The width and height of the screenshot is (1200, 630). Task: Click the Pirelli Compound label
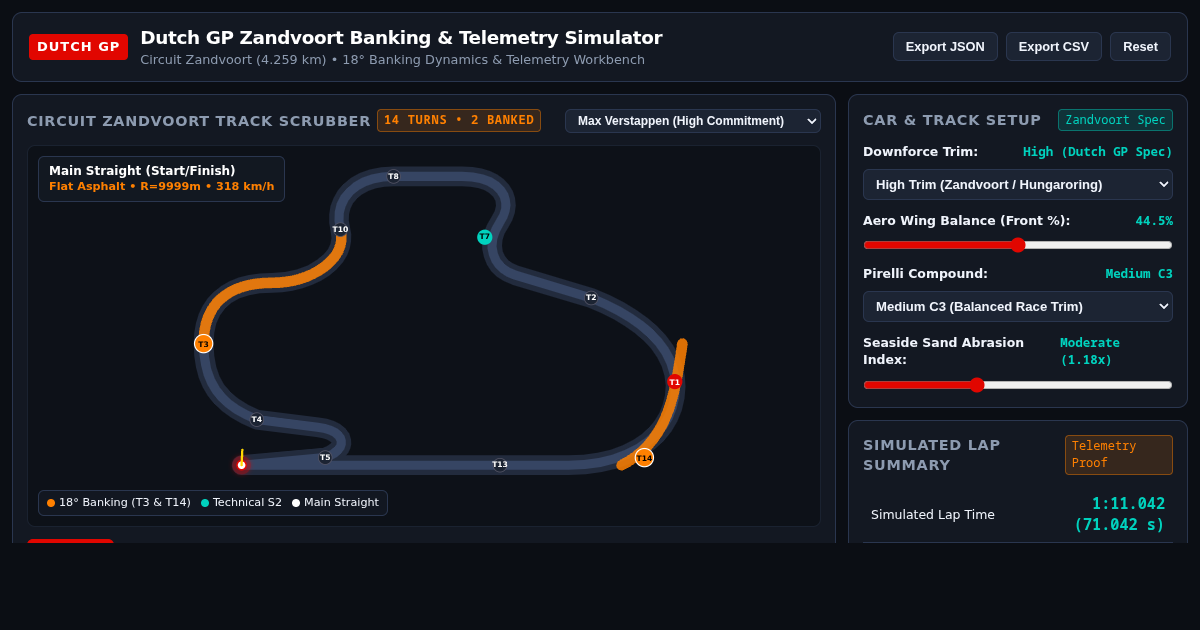coord(925,274)
